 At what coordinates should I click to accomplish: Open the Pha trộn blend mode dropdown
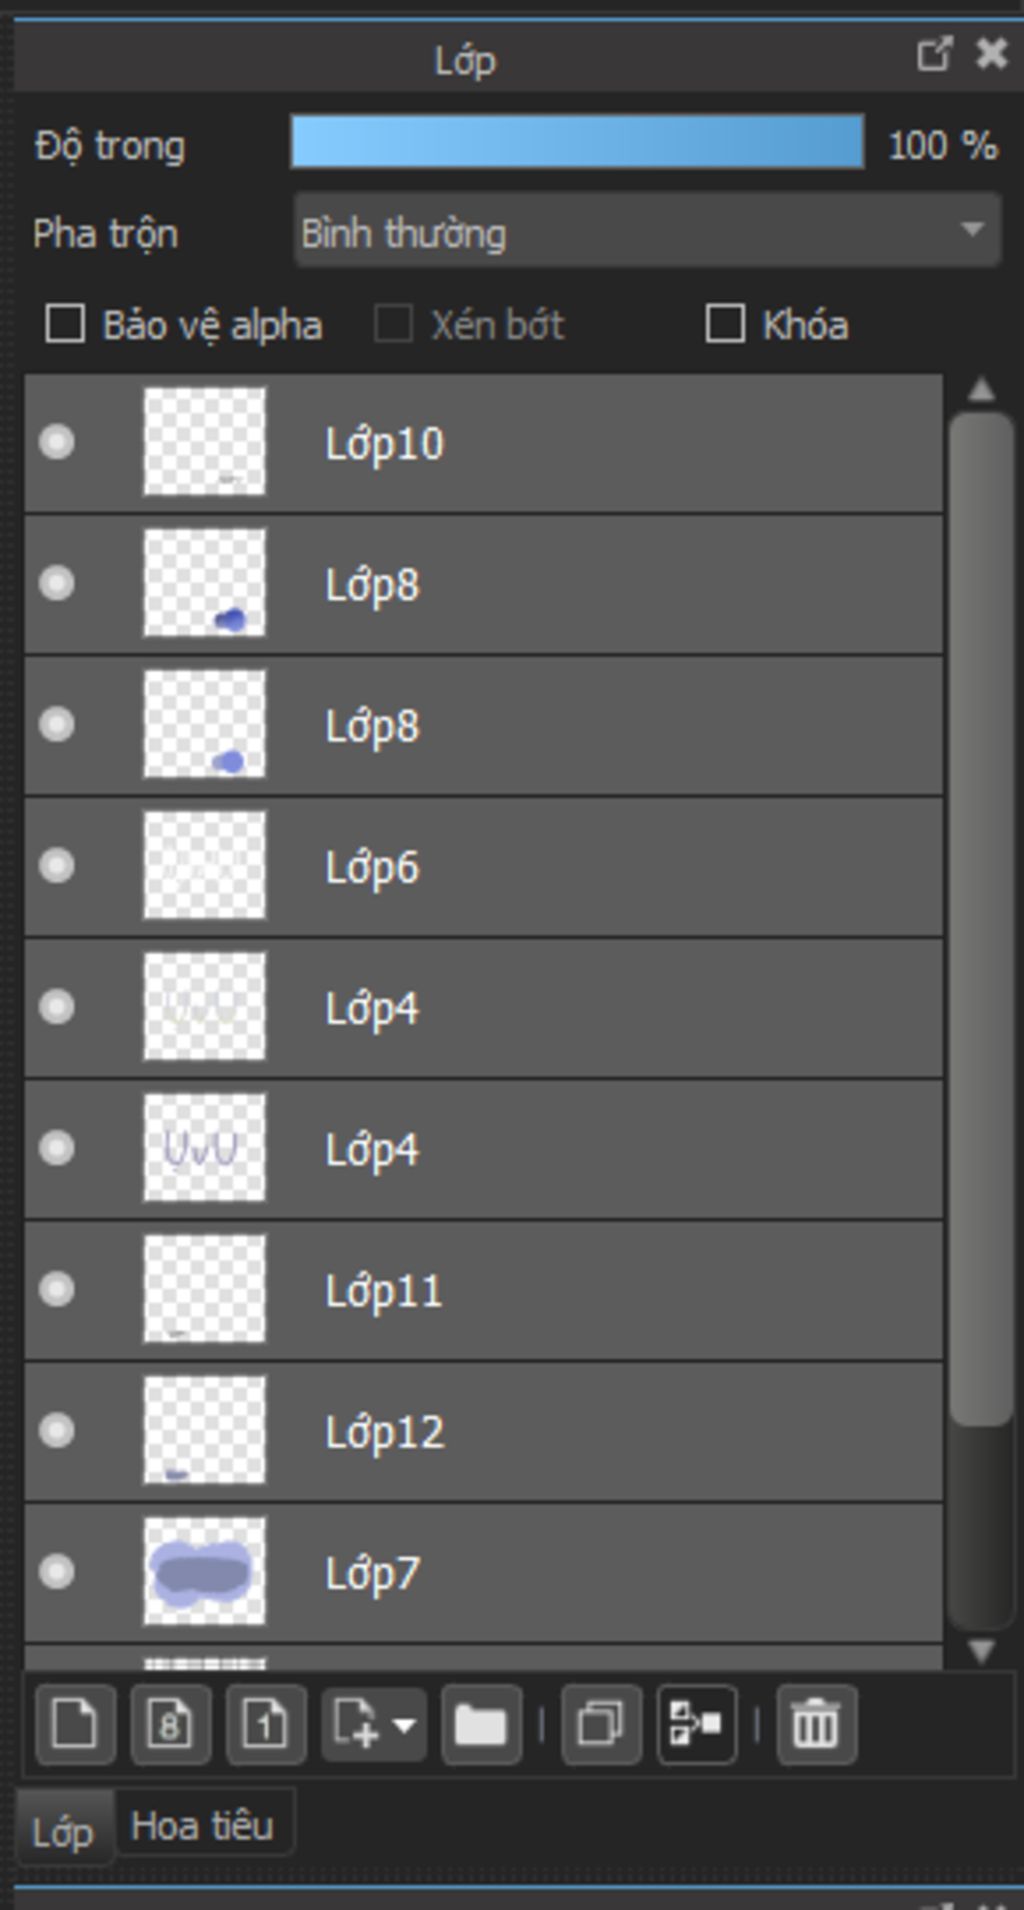(647, 231)
